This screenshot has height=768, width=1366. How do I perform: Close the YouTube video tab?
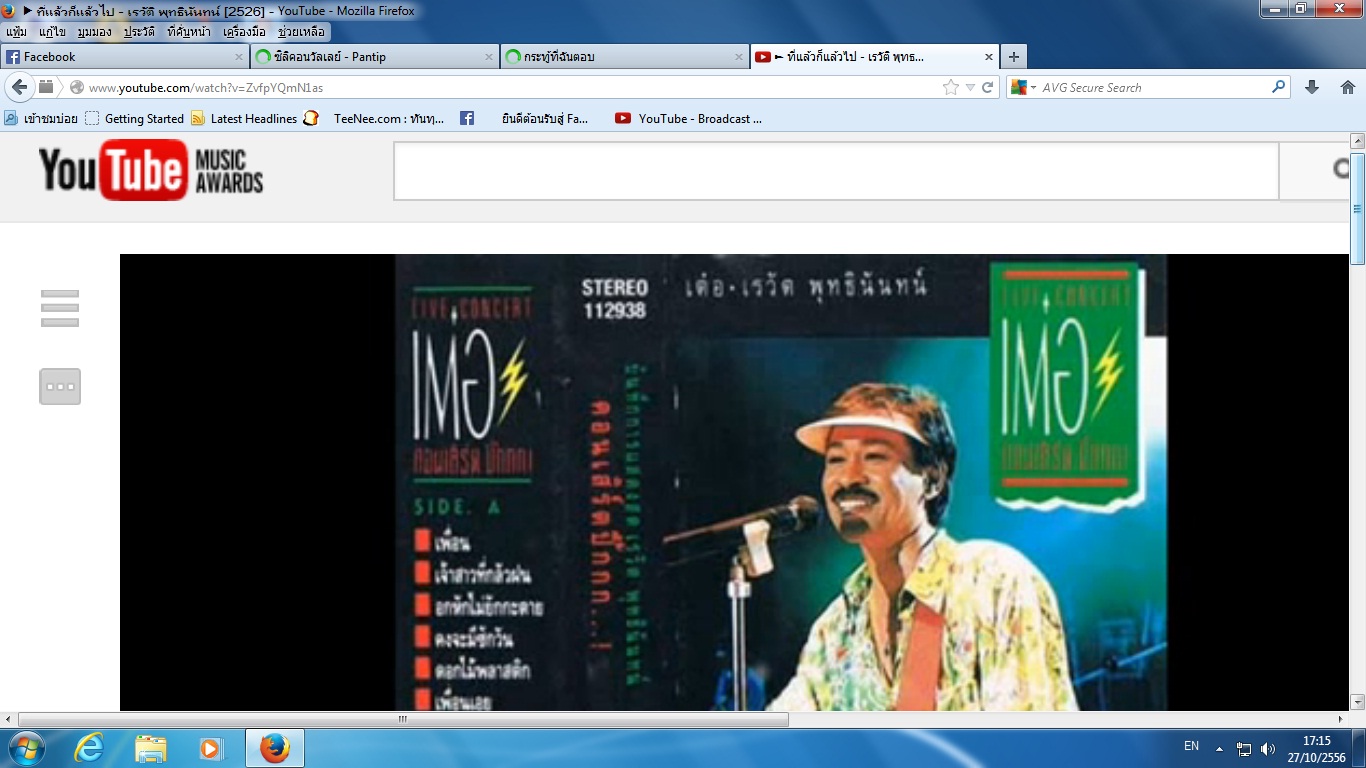[989, 57]
